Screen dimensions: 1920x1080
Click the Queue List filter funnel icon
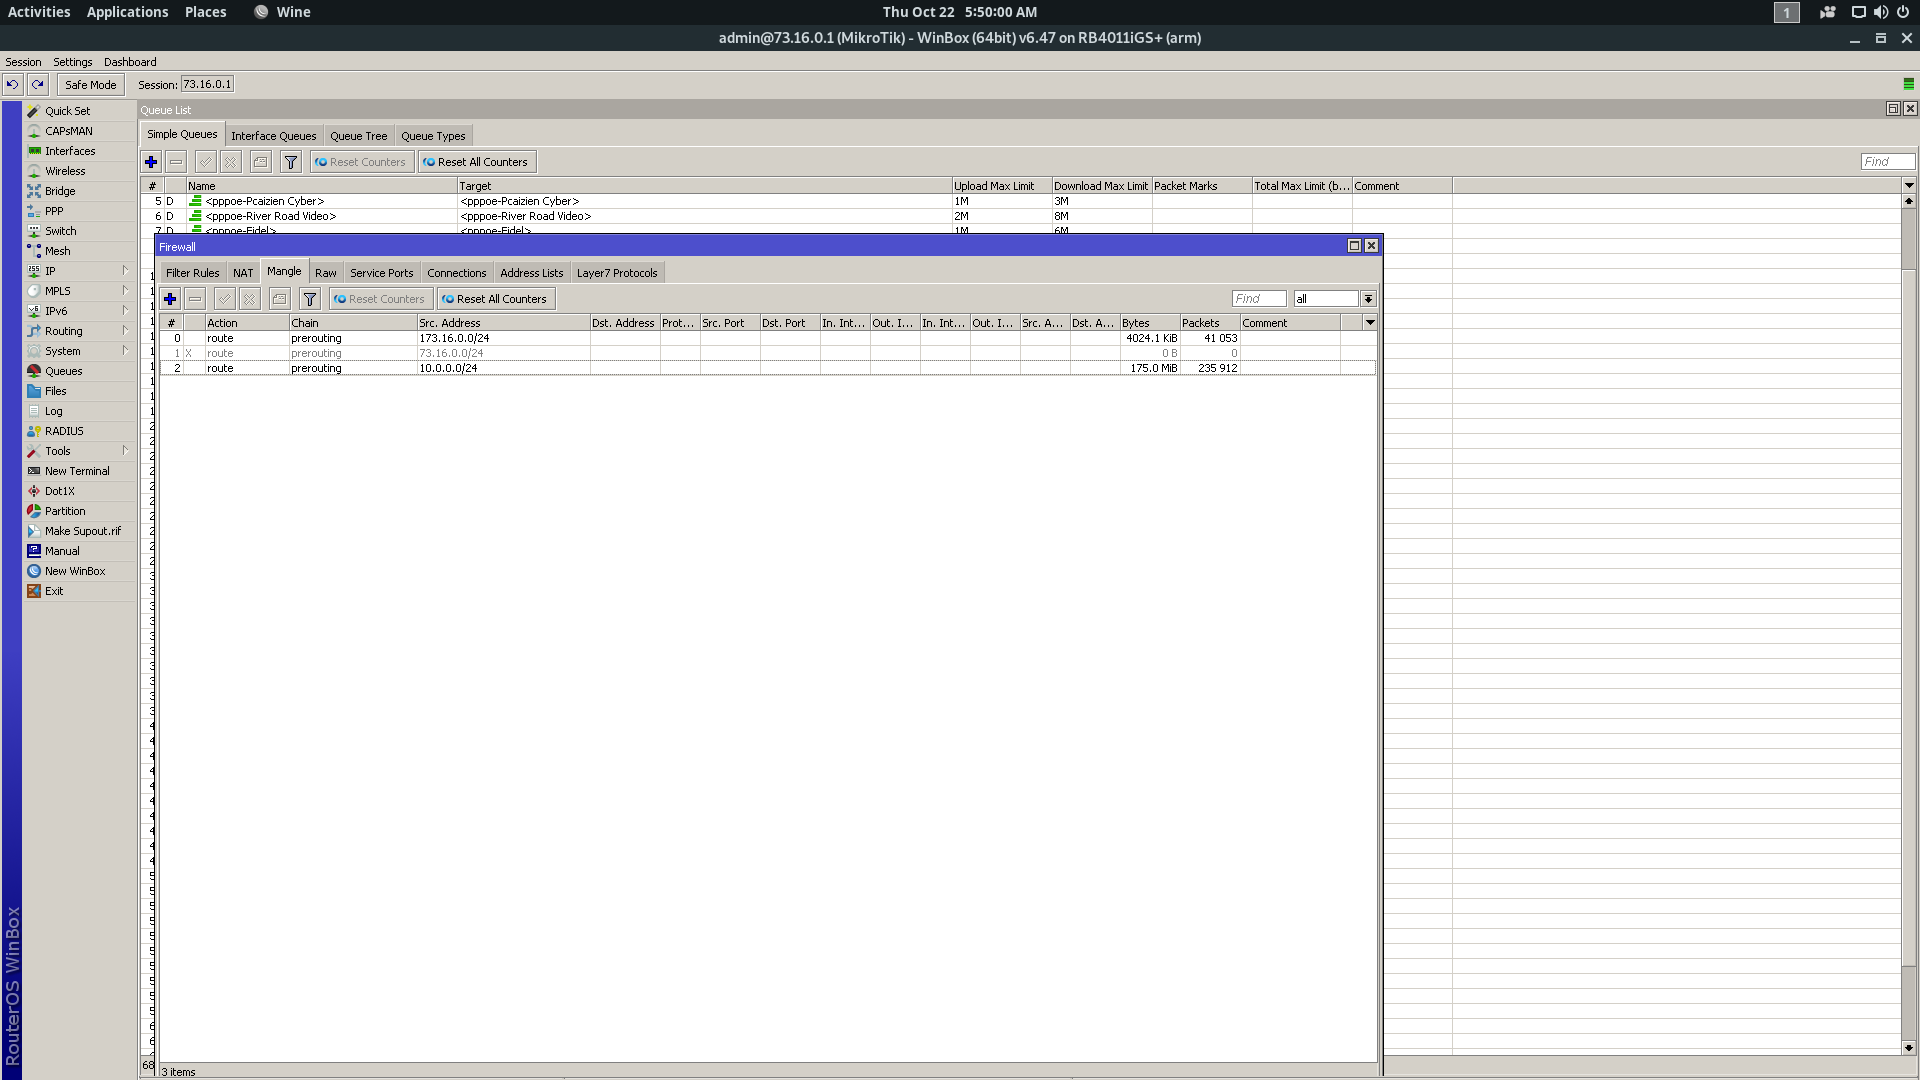coord(291,162)
